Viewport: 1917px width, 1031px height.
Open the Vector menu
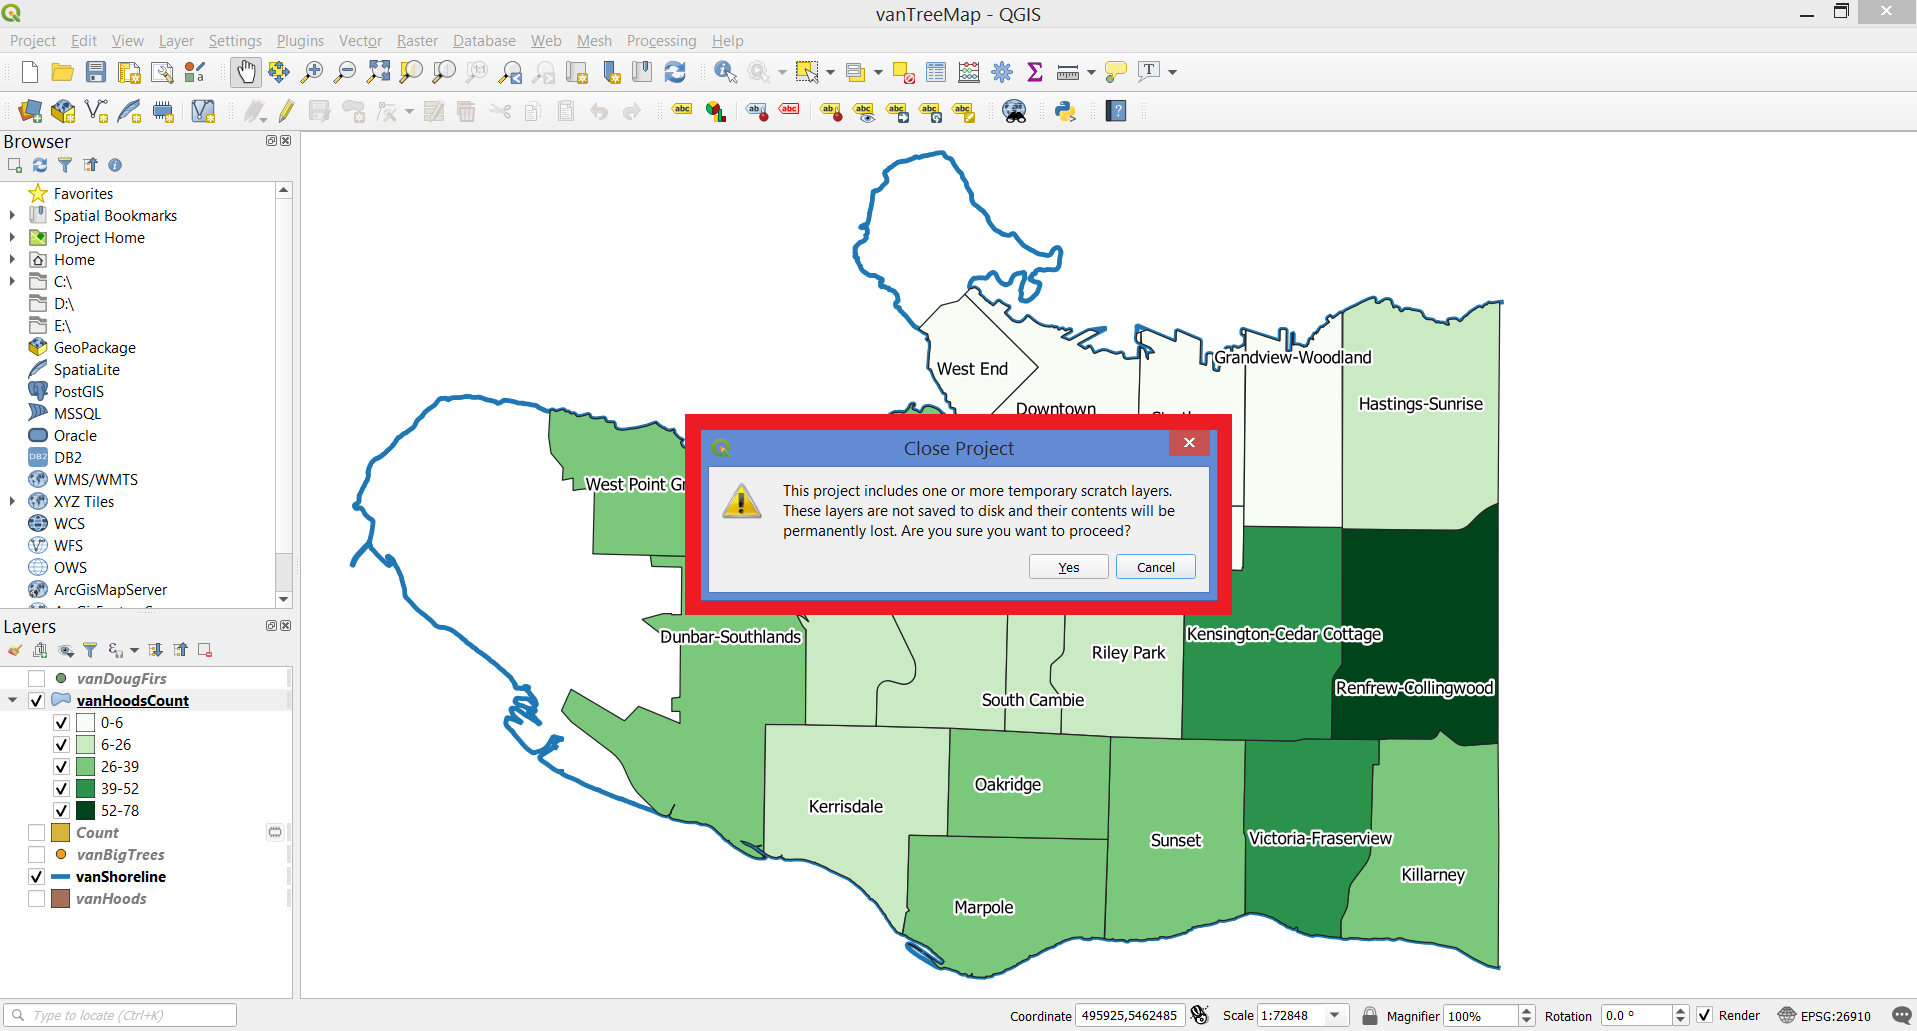[x=360, y=41]
